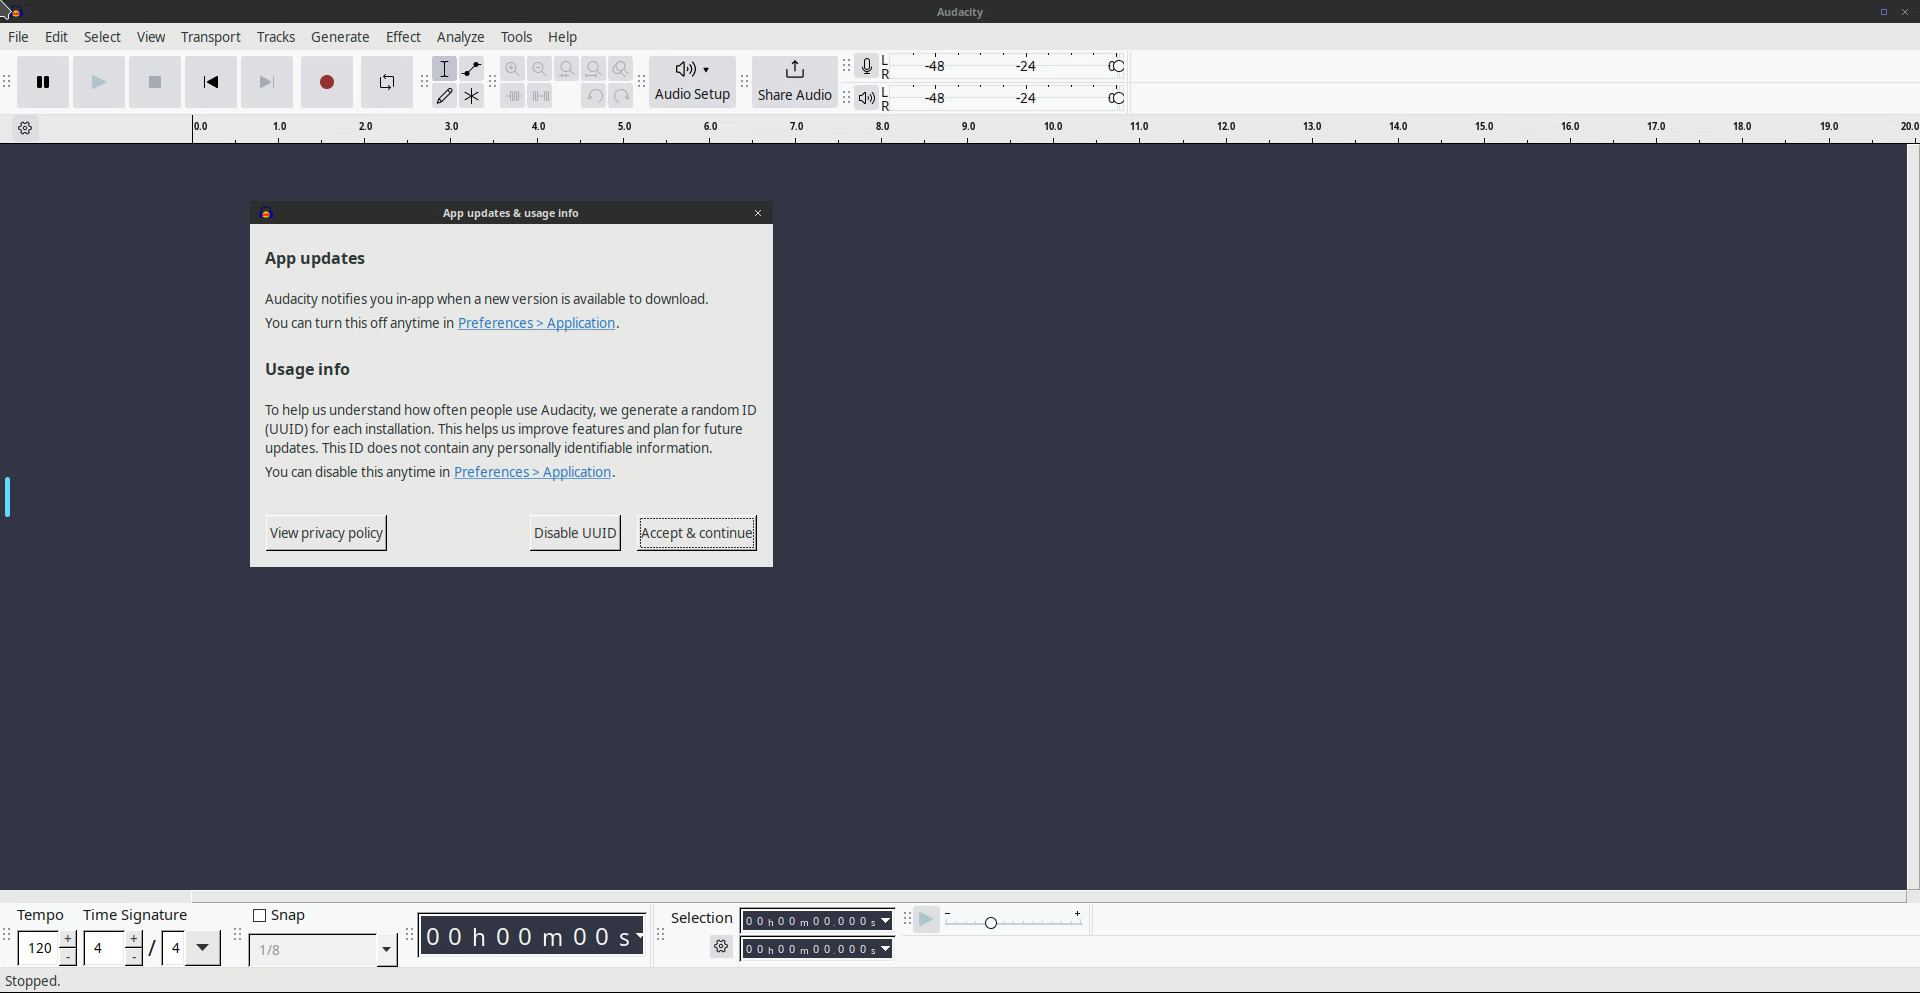Select the Selection I-beam tool
The width and height of the screenshot is (1920, 993).
click(x=445, y=69)
